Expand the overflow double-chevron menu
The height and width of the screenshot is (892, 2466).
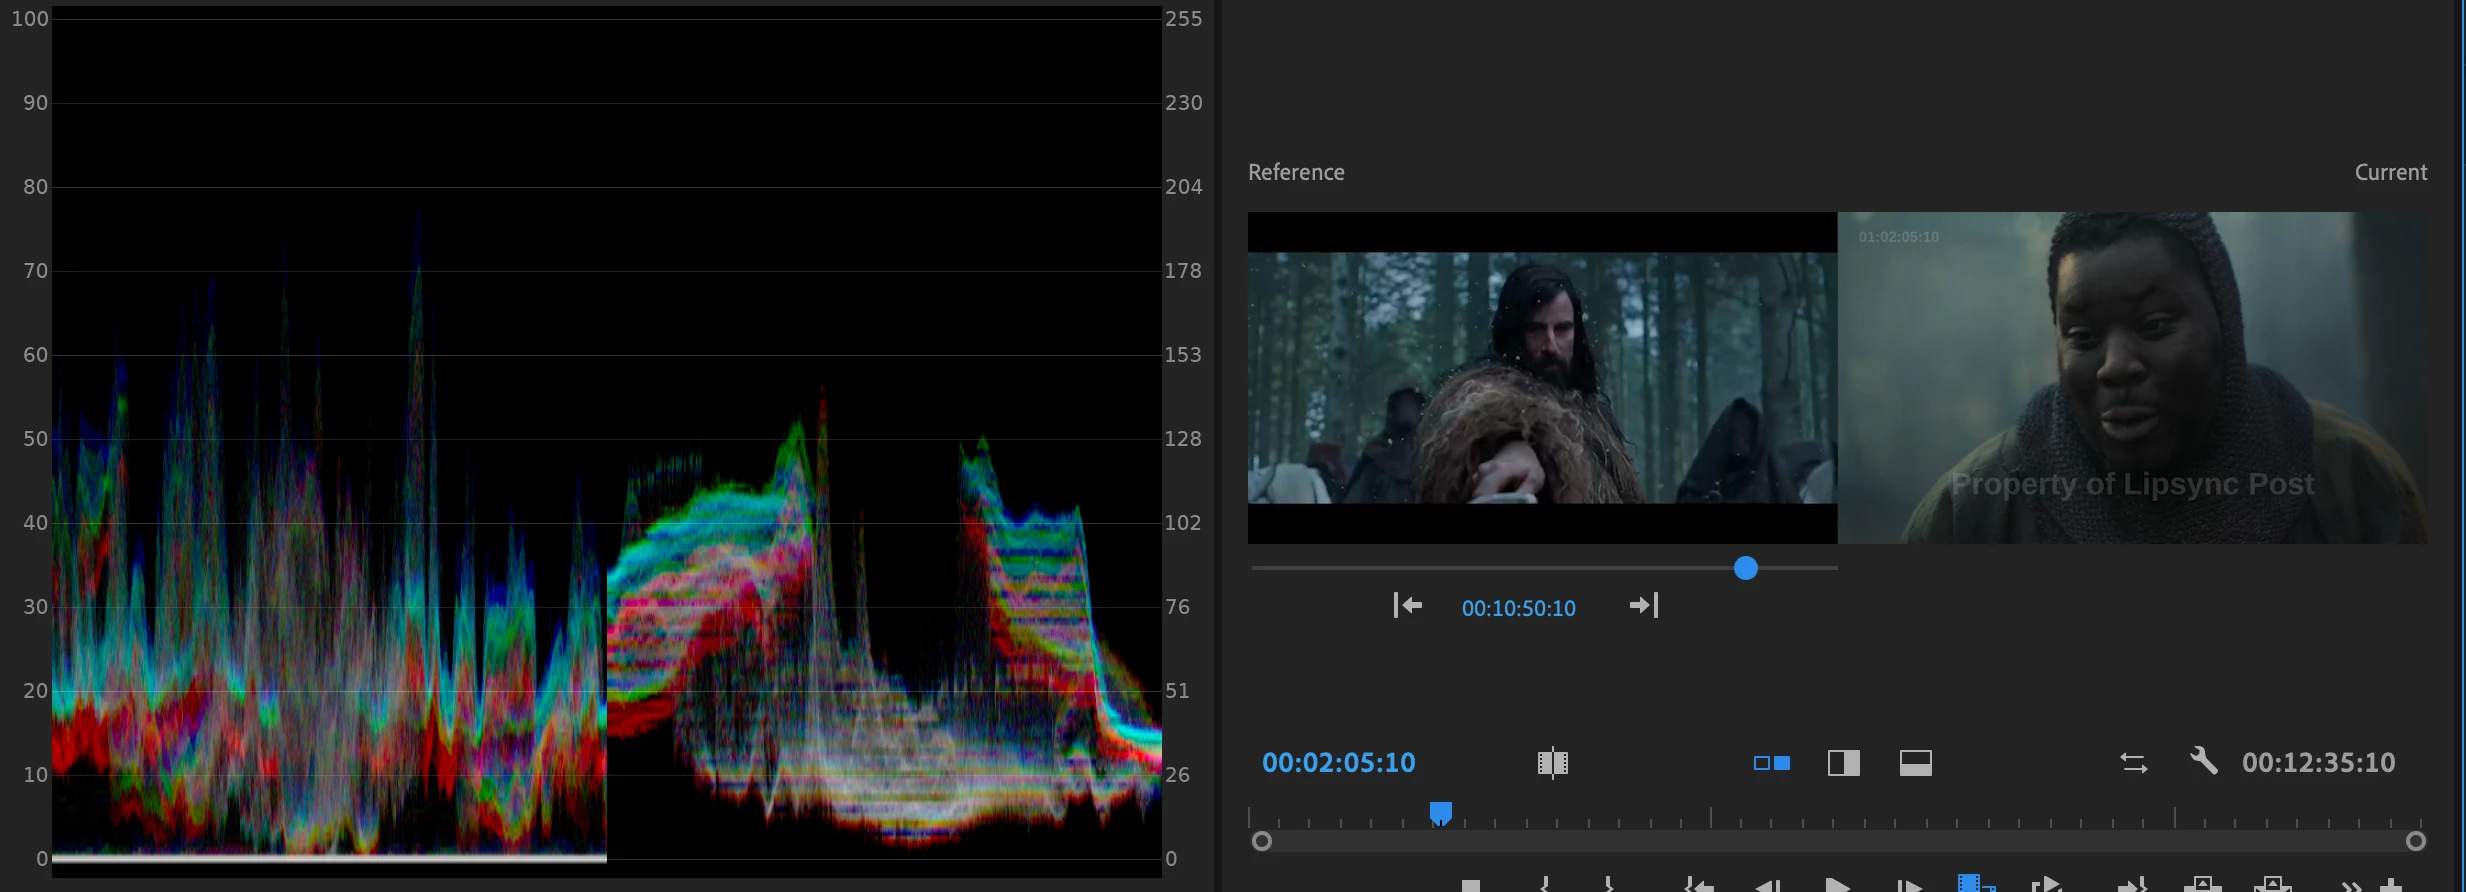click(x=2352, y=887)
